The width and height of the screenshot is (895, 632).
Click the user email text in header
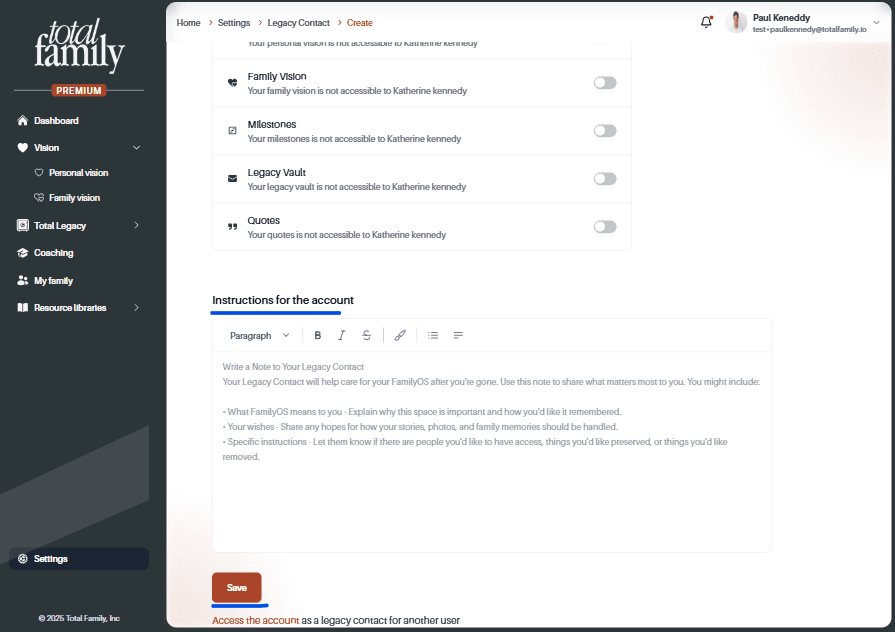[809, 30]
